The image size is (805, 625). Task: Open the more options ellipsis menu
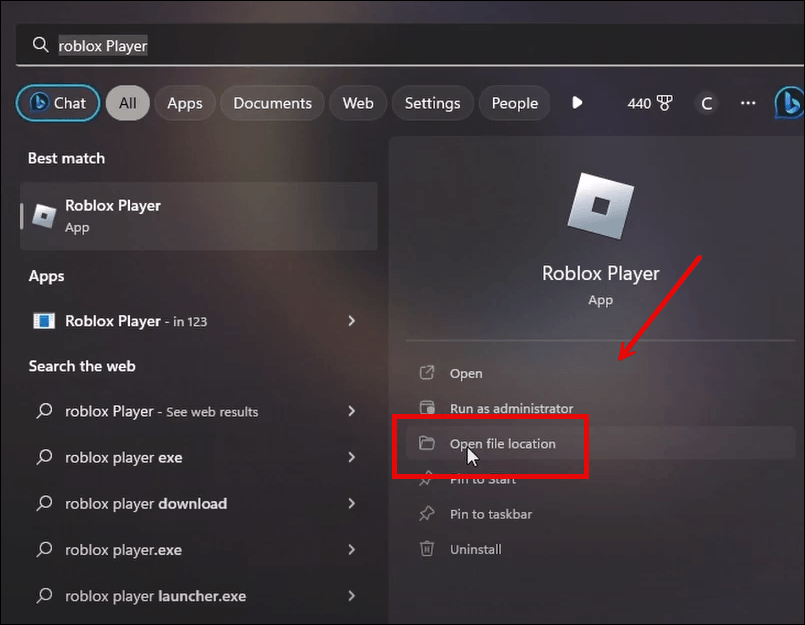(748, 103)
